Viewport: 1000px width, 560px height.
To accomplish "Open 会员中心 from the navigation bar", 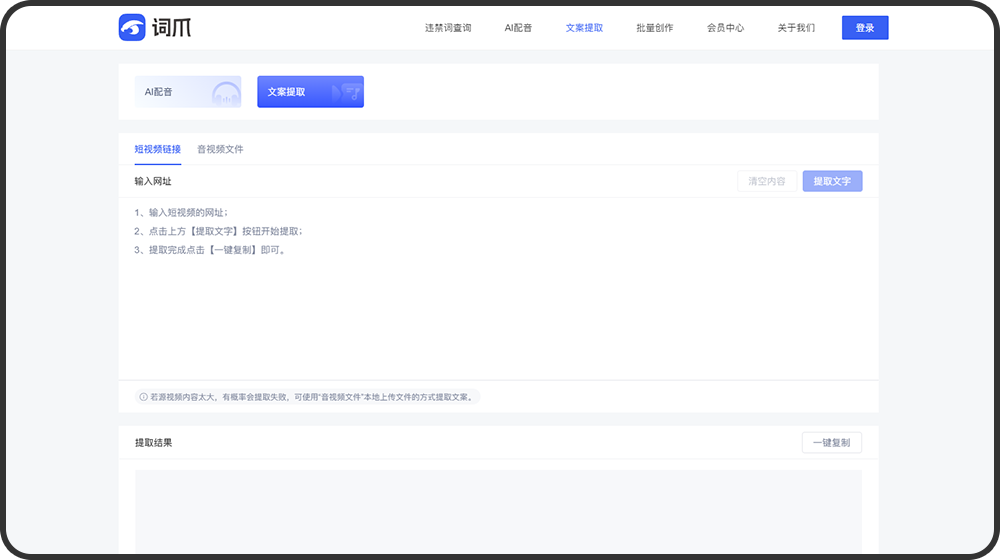I will pos(725,28).
